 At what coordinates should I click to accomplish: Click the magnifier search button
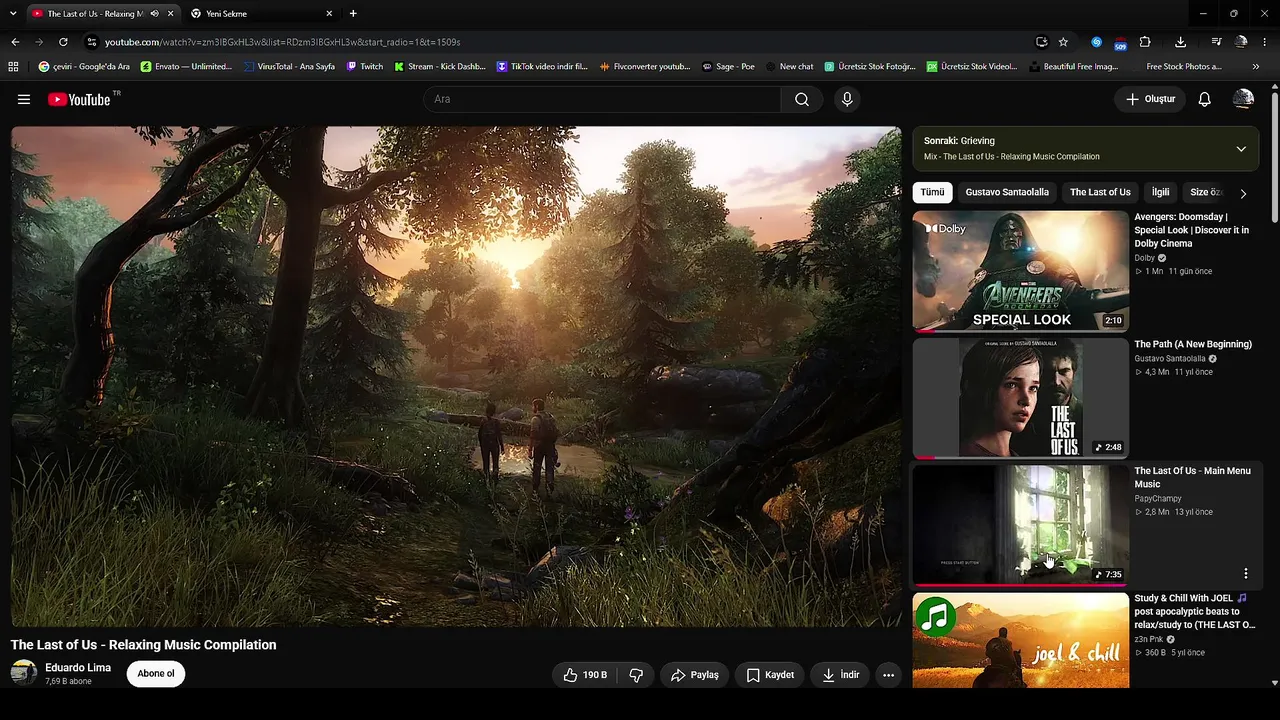(802, 99)
